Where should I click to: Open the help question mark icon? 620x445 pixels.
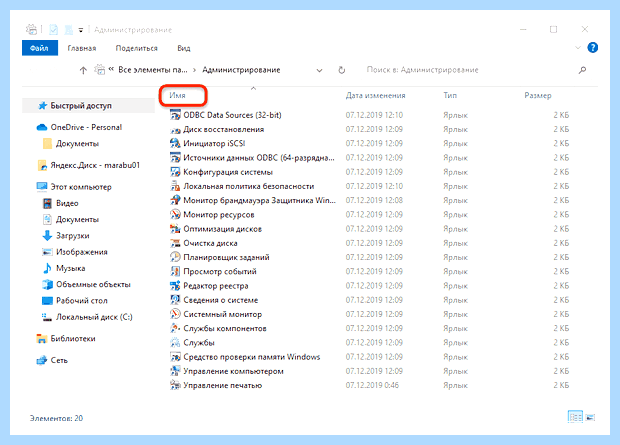(x=592, y=48)
